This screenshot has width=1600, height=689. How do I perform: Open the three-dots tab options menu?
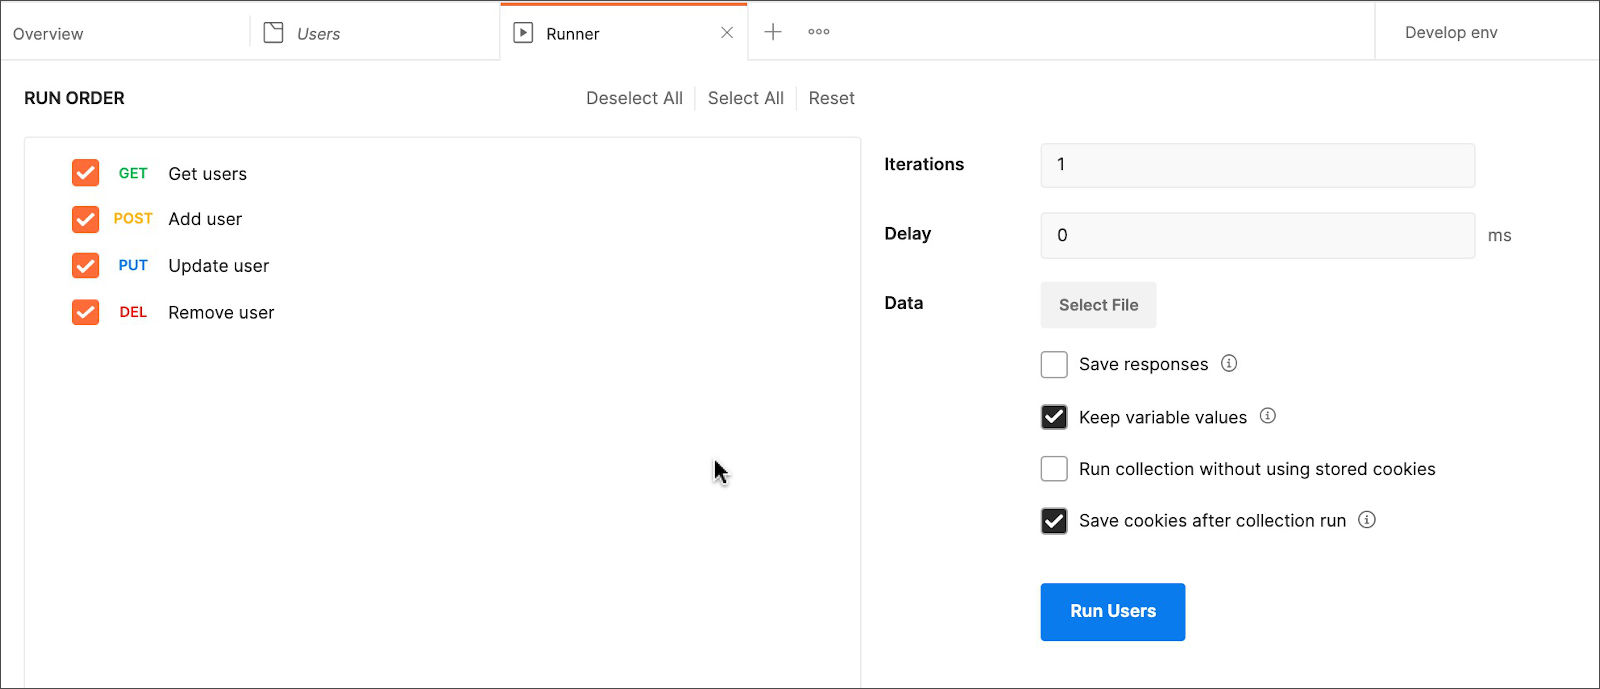(x=818, y=32)
